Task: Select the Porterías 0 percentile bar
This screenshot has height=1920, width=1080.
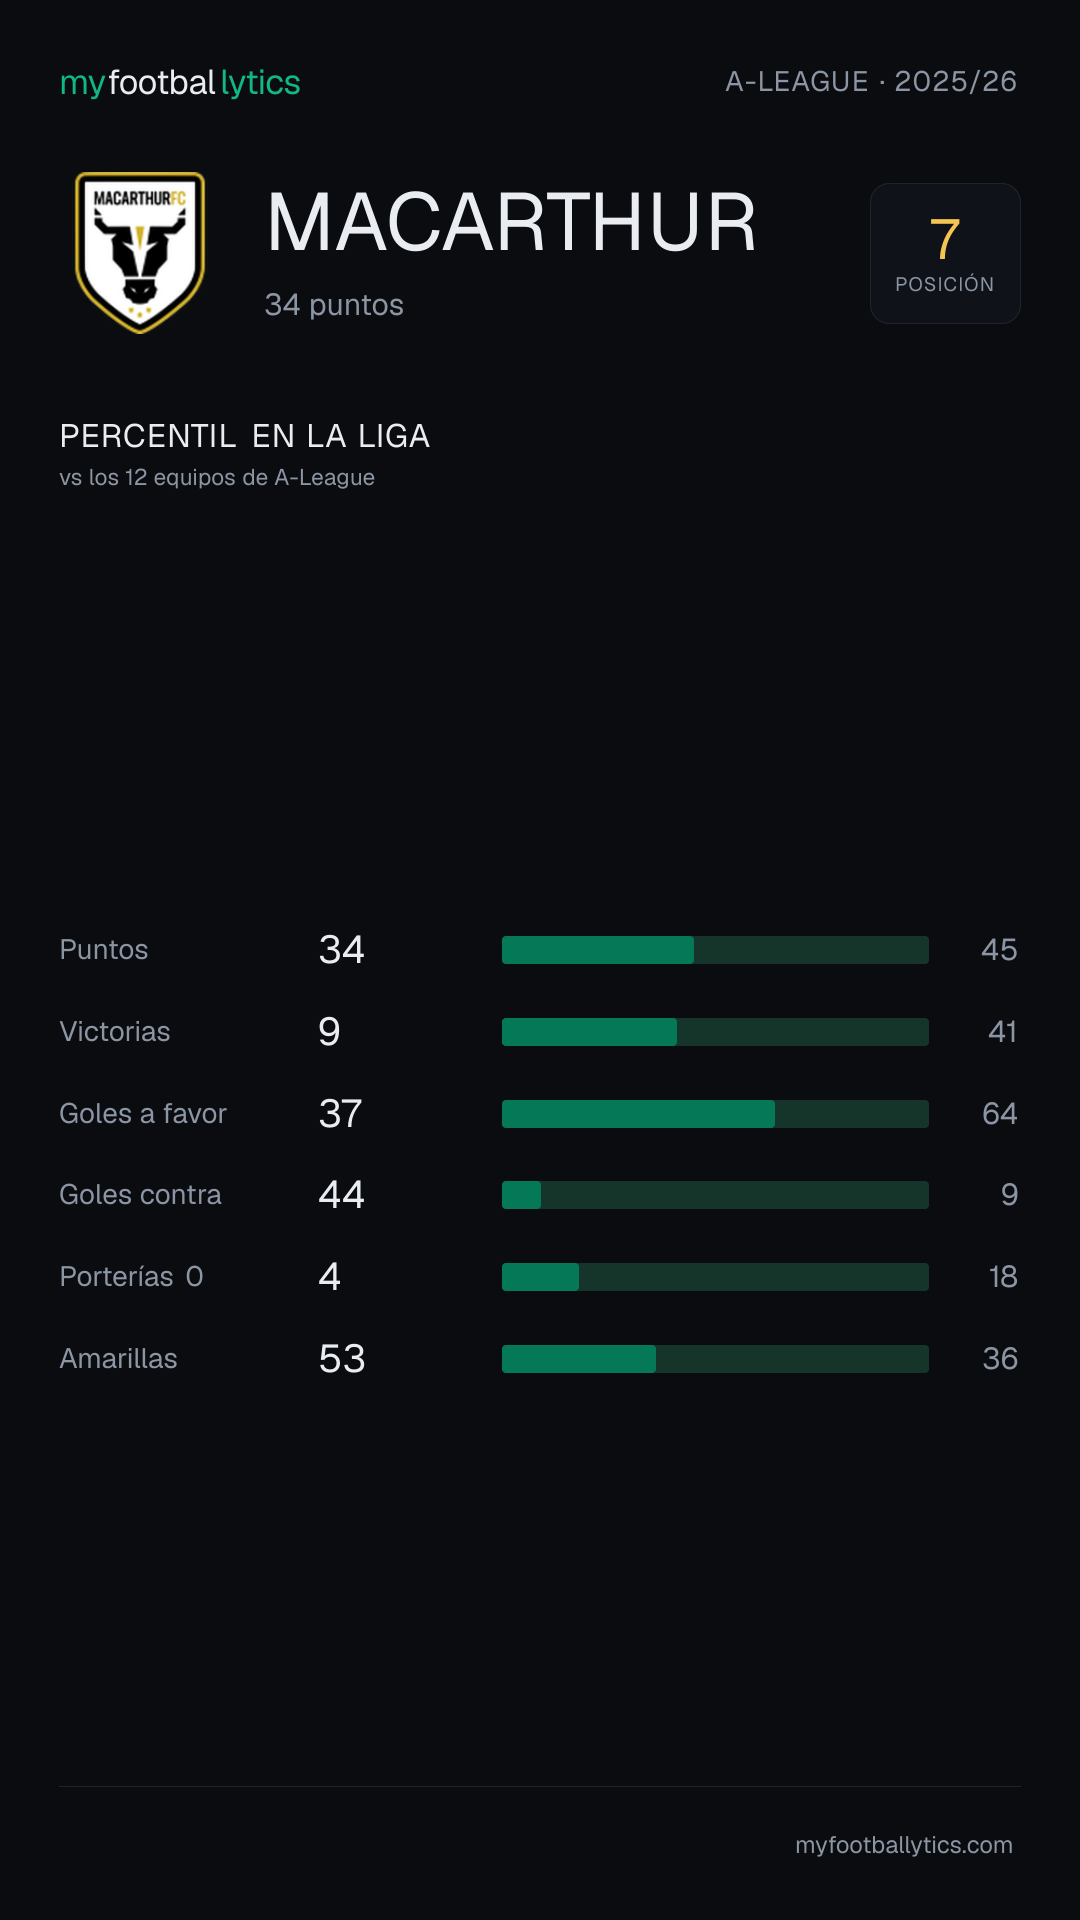Action: (x=715, y=1277)
